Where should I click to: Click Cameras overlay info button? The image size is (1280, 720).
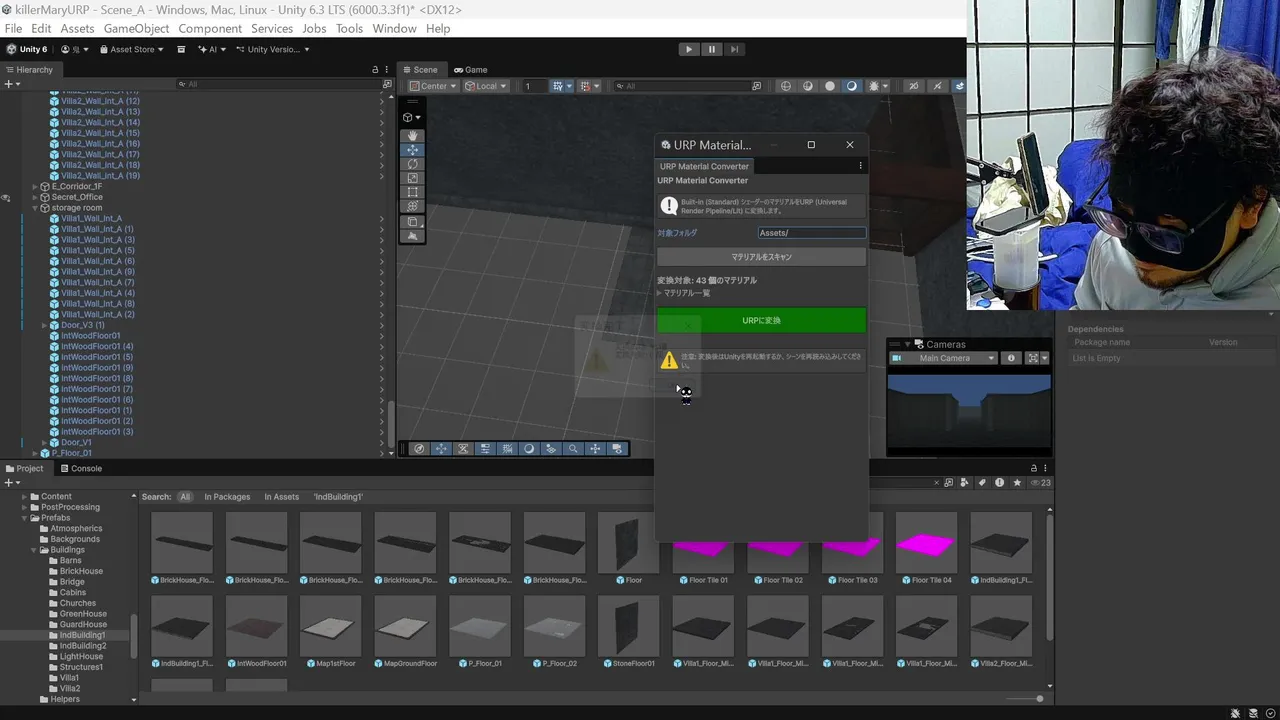click(x=1011, y=358)
